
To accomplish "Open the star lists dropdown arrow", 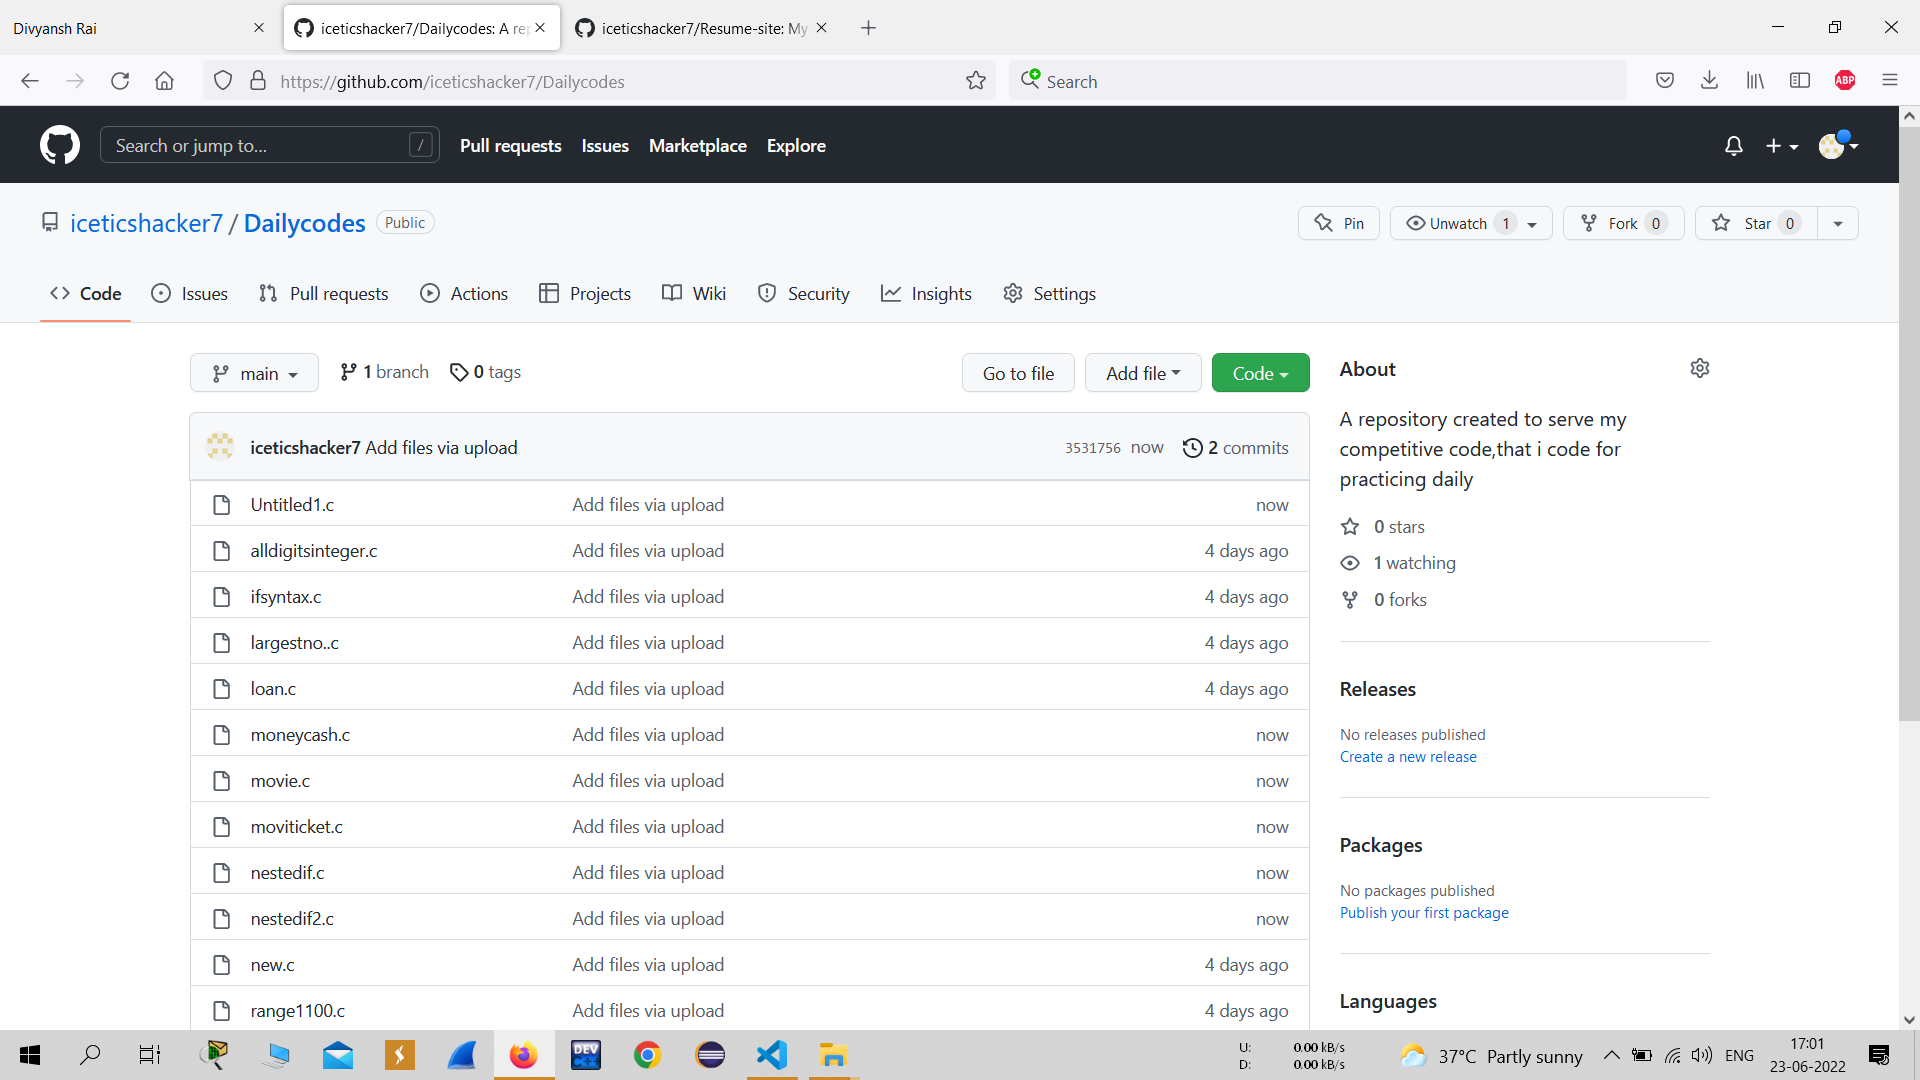I will pos(1838,223).
